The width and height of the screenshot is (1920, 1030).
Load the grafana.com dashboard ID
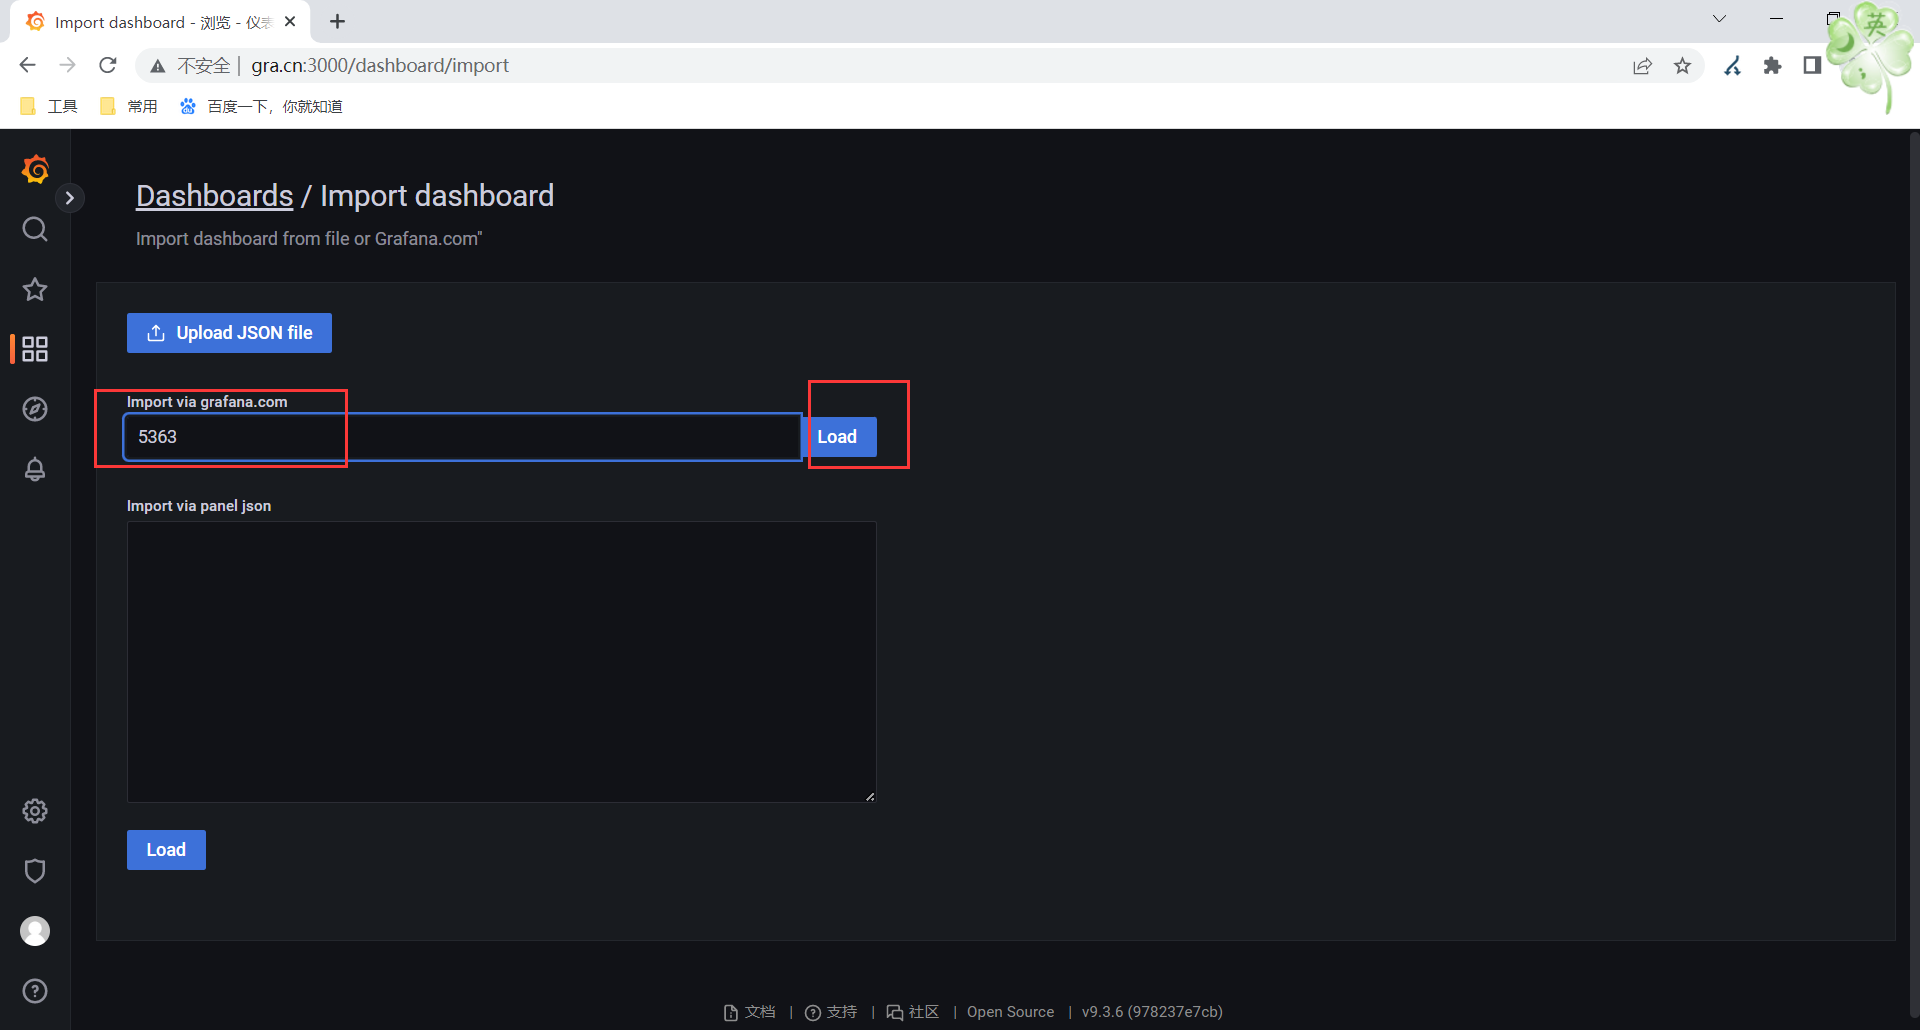coord(840,437)
